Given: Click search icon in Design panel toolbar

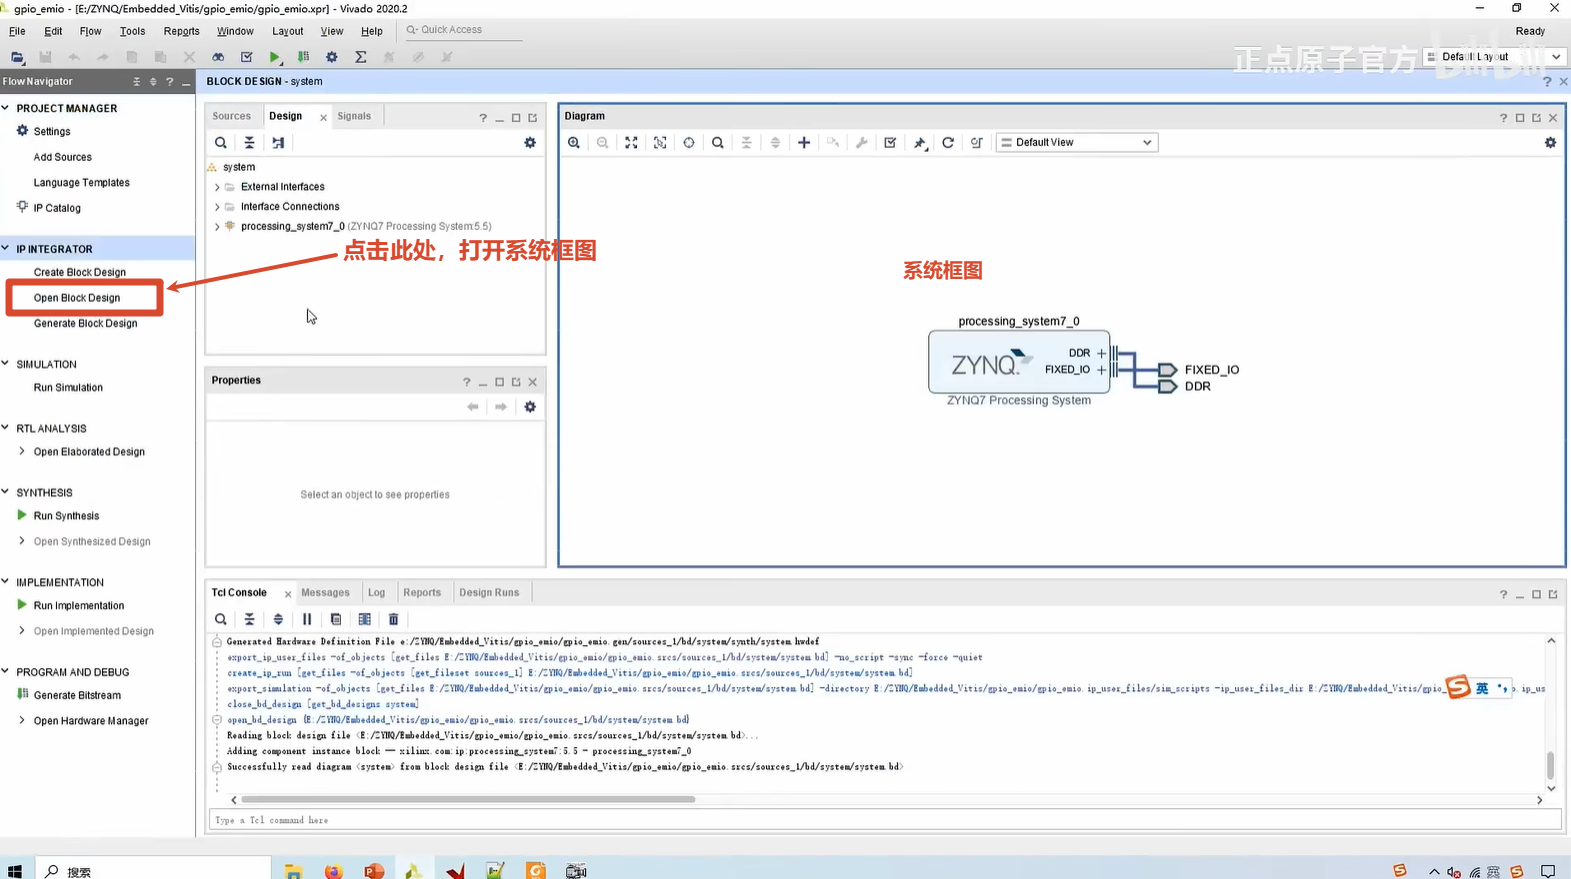Looking at the screenshot, I should tap(221, 143).
